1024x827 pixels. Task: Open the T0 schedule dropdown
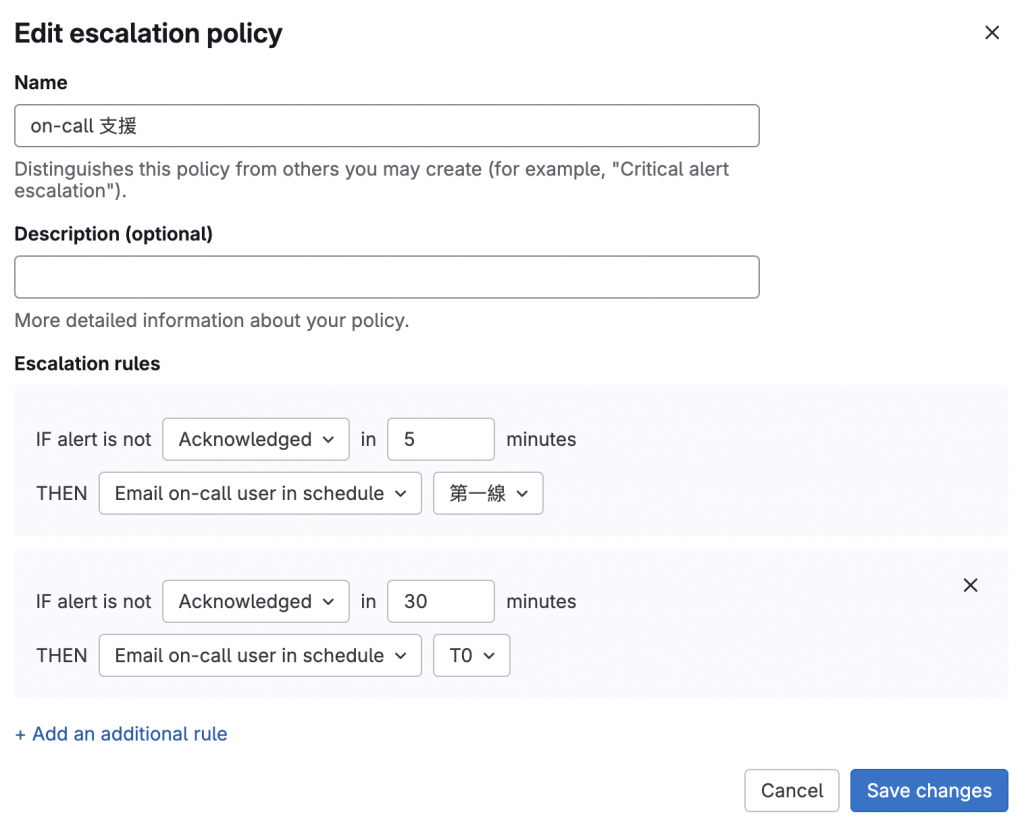pos(472,655)
